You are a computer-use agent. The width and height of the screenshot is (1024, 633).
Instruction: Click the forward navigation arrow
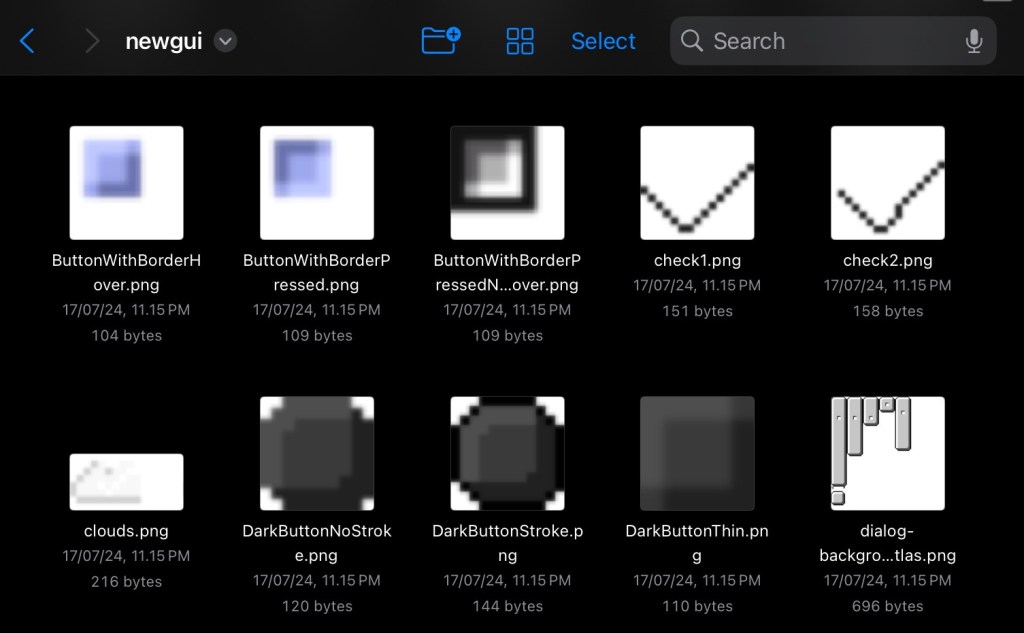coord(92,41)
